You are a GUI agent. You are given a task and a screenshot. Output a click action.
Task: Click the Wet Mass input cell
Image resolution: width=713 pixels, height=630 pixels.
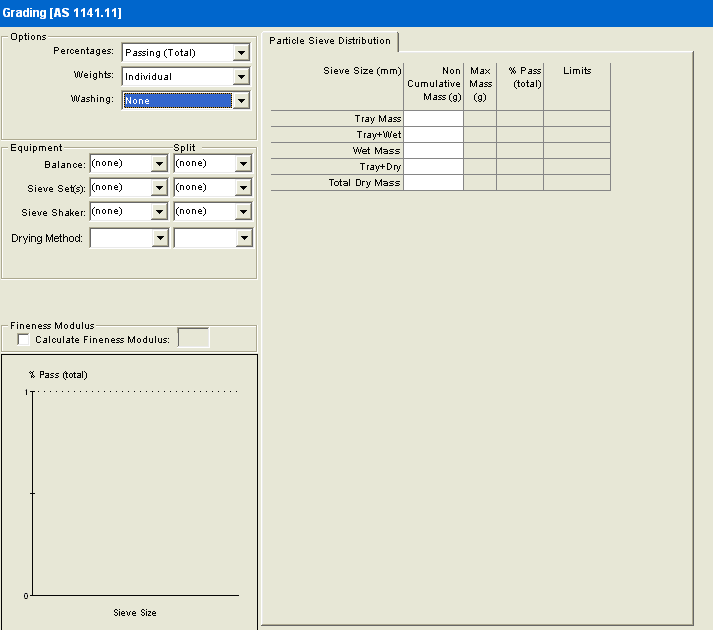coord(433,151)
